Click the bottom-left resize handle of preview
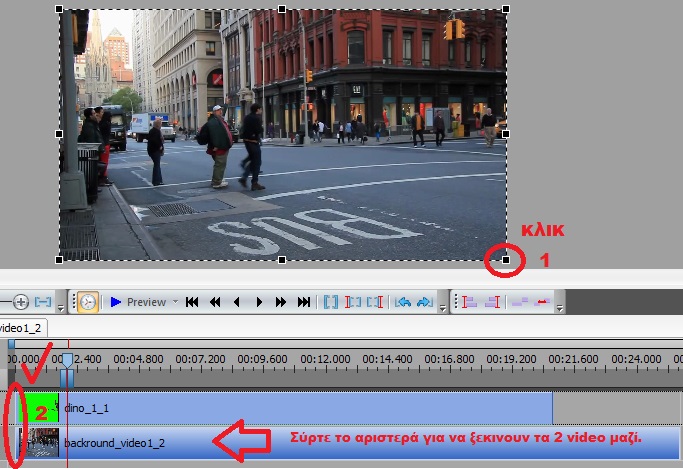Screen dimensions: 683x469 (59, 260)
